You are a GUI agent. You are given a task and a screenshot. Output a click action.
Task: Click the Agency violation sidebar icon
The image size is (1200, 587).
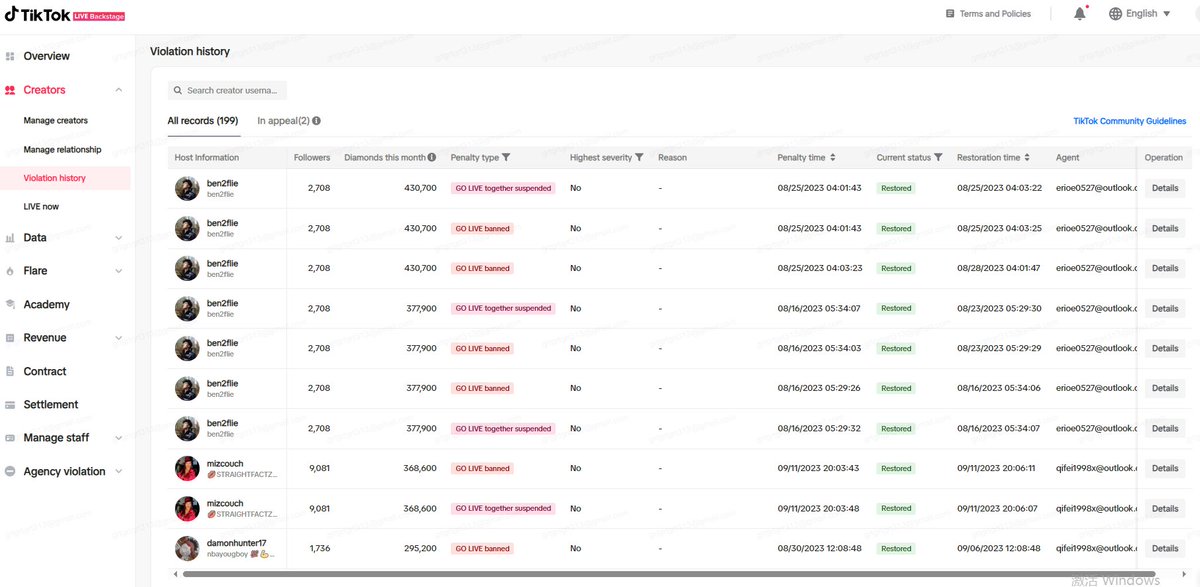coord(10,471)
